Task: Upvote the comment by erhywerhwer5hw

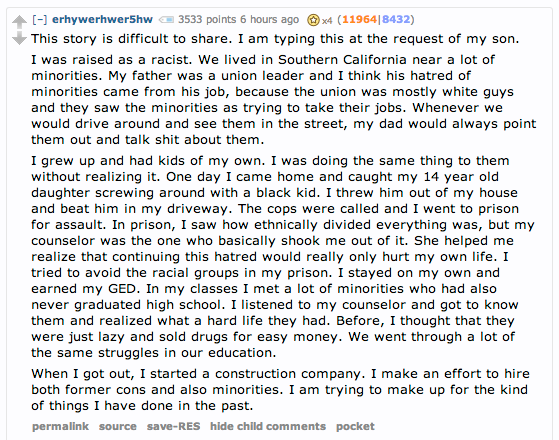Action: 19,22
